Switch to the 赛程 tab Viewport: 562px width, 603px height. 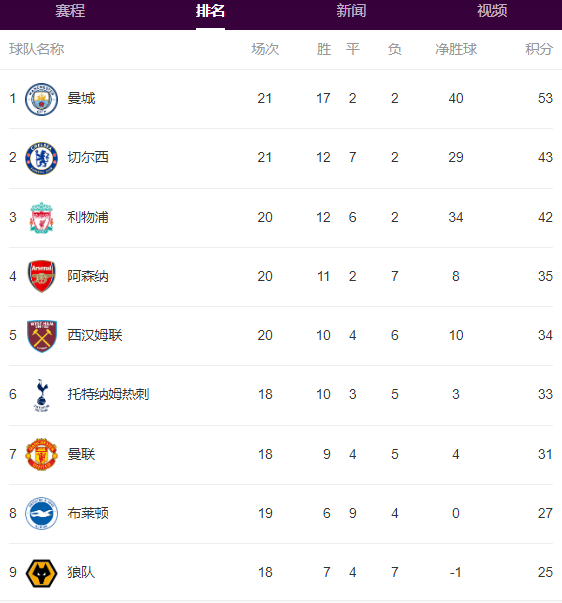pos(70,11)
